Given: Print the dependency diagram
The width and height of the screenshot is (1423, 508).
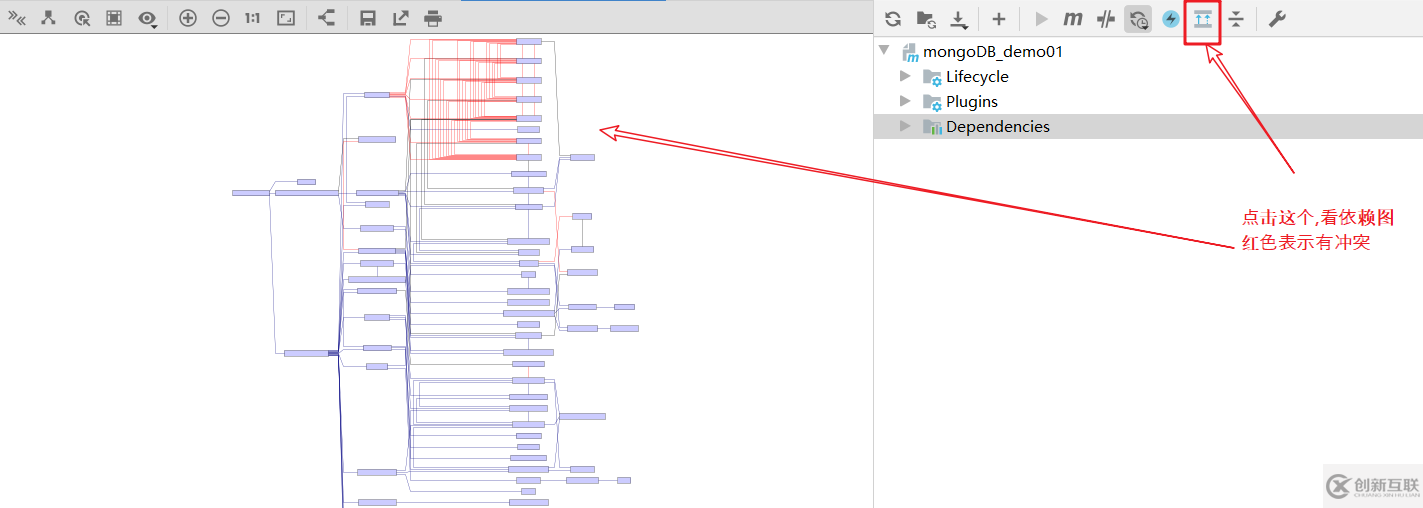Looking at the screenshot, I should point(433,18).
